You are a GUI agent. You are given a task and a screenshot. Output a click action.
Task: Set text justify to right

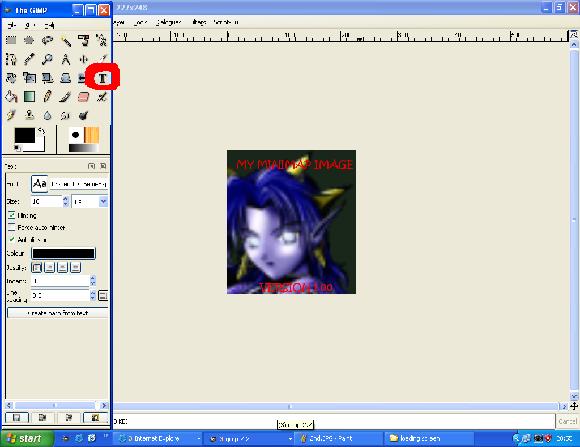[50, 267]
